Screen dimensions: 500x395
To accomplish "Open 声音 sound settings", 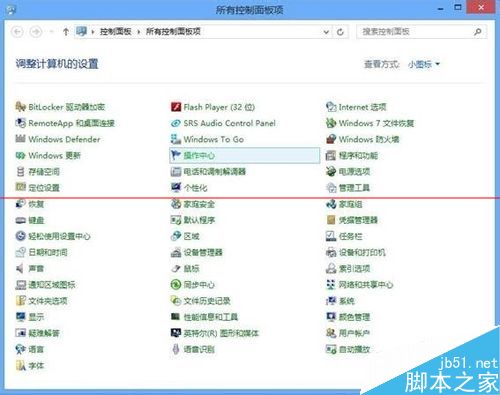I will click(x=30, y=268).
